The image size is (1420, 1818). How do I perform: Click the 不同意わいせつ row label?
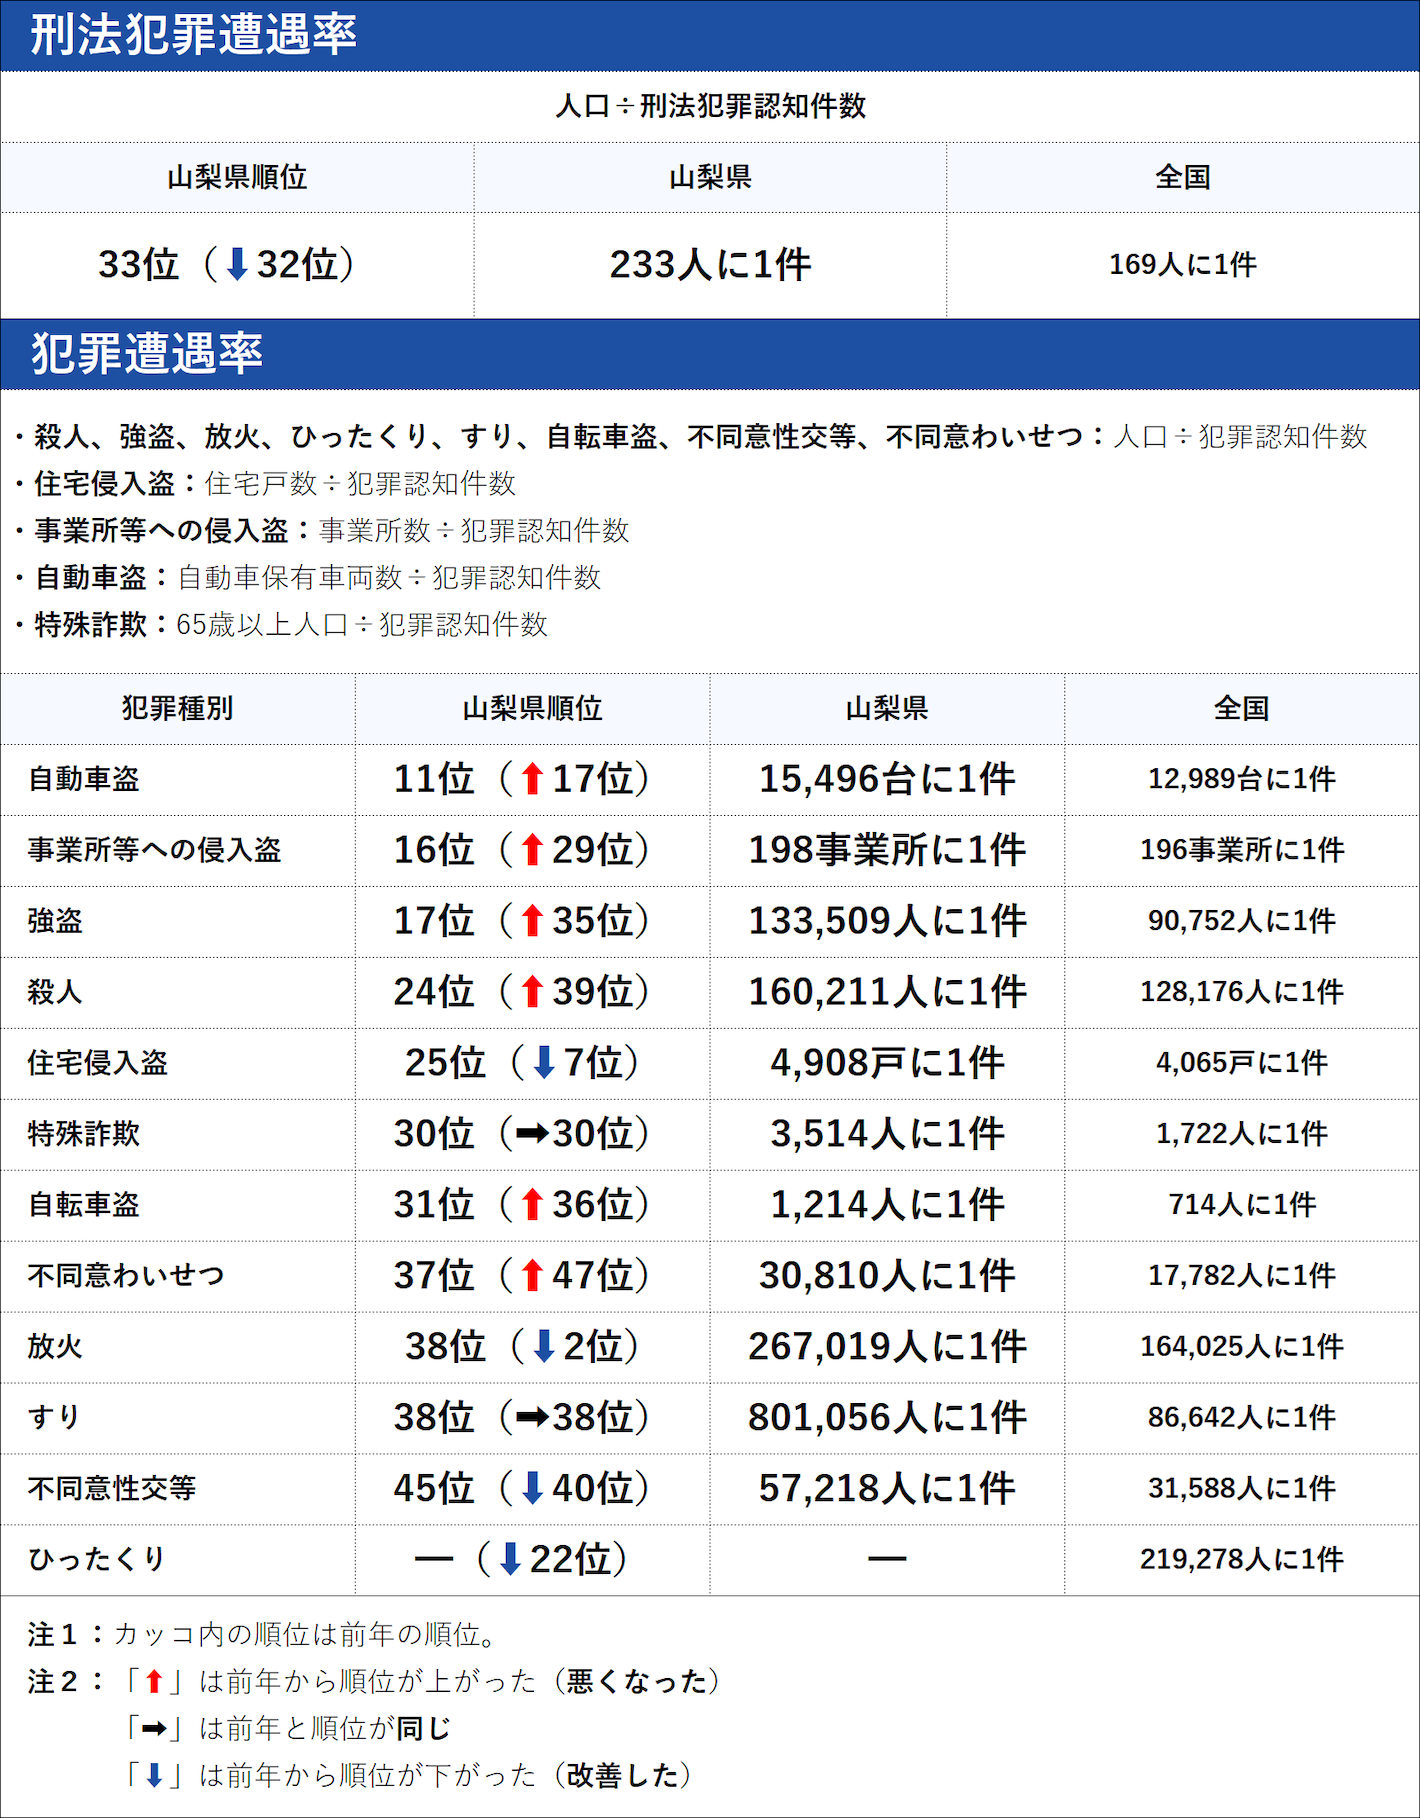pyautogui.click(x=126, y=1276)
